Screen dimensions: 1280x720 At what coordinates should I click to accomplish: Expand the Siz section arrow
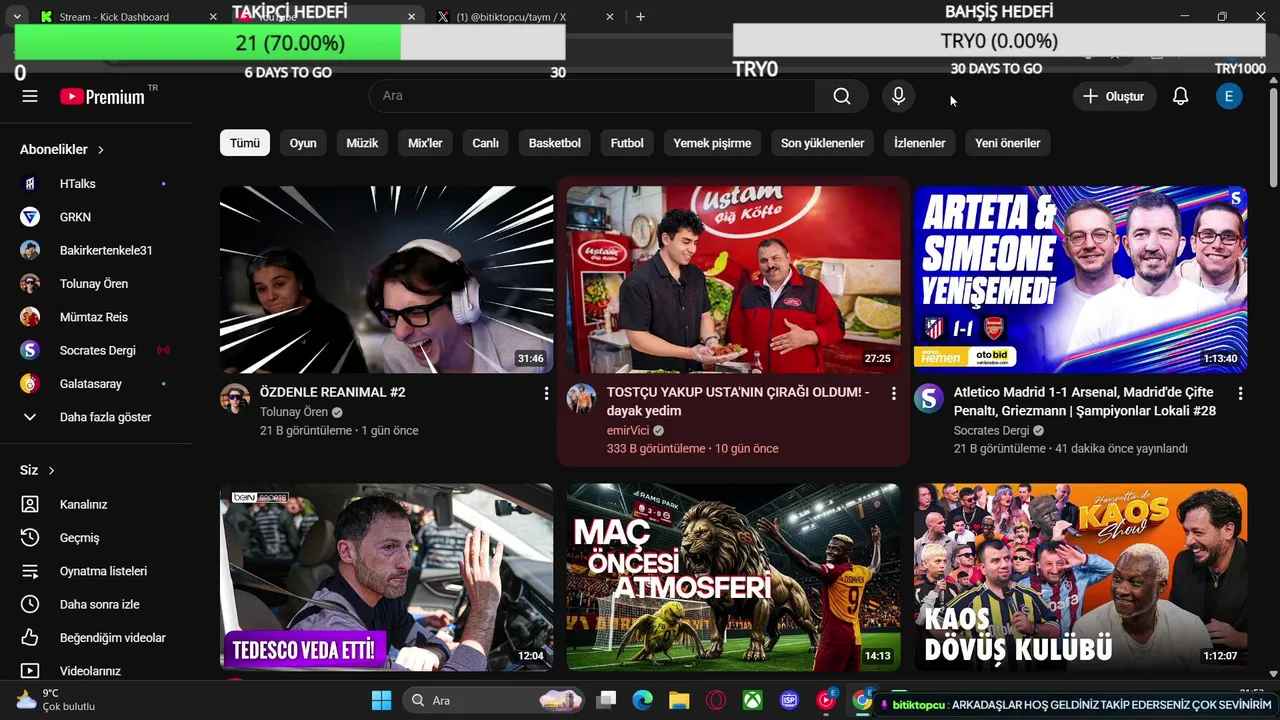click(51, 470)
